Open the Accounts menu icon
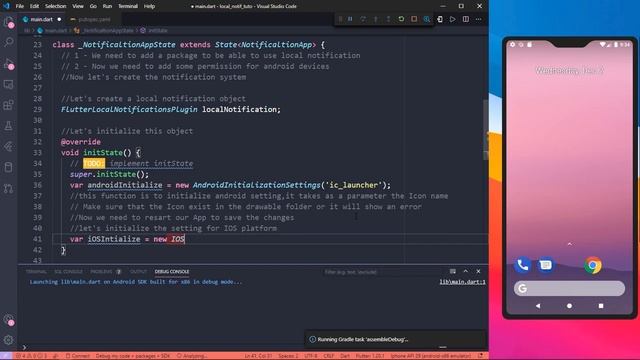 tap(9, 320)
